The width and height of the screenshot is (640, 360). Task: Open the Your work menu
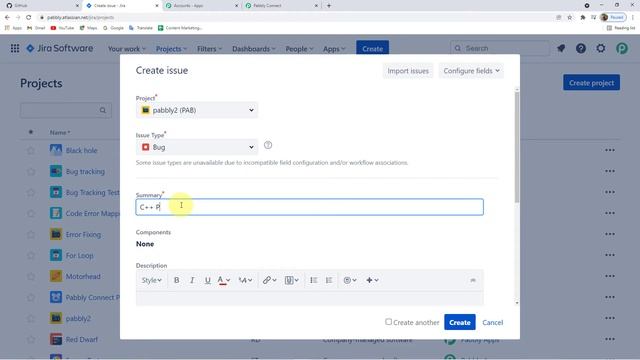coord(127,49)
